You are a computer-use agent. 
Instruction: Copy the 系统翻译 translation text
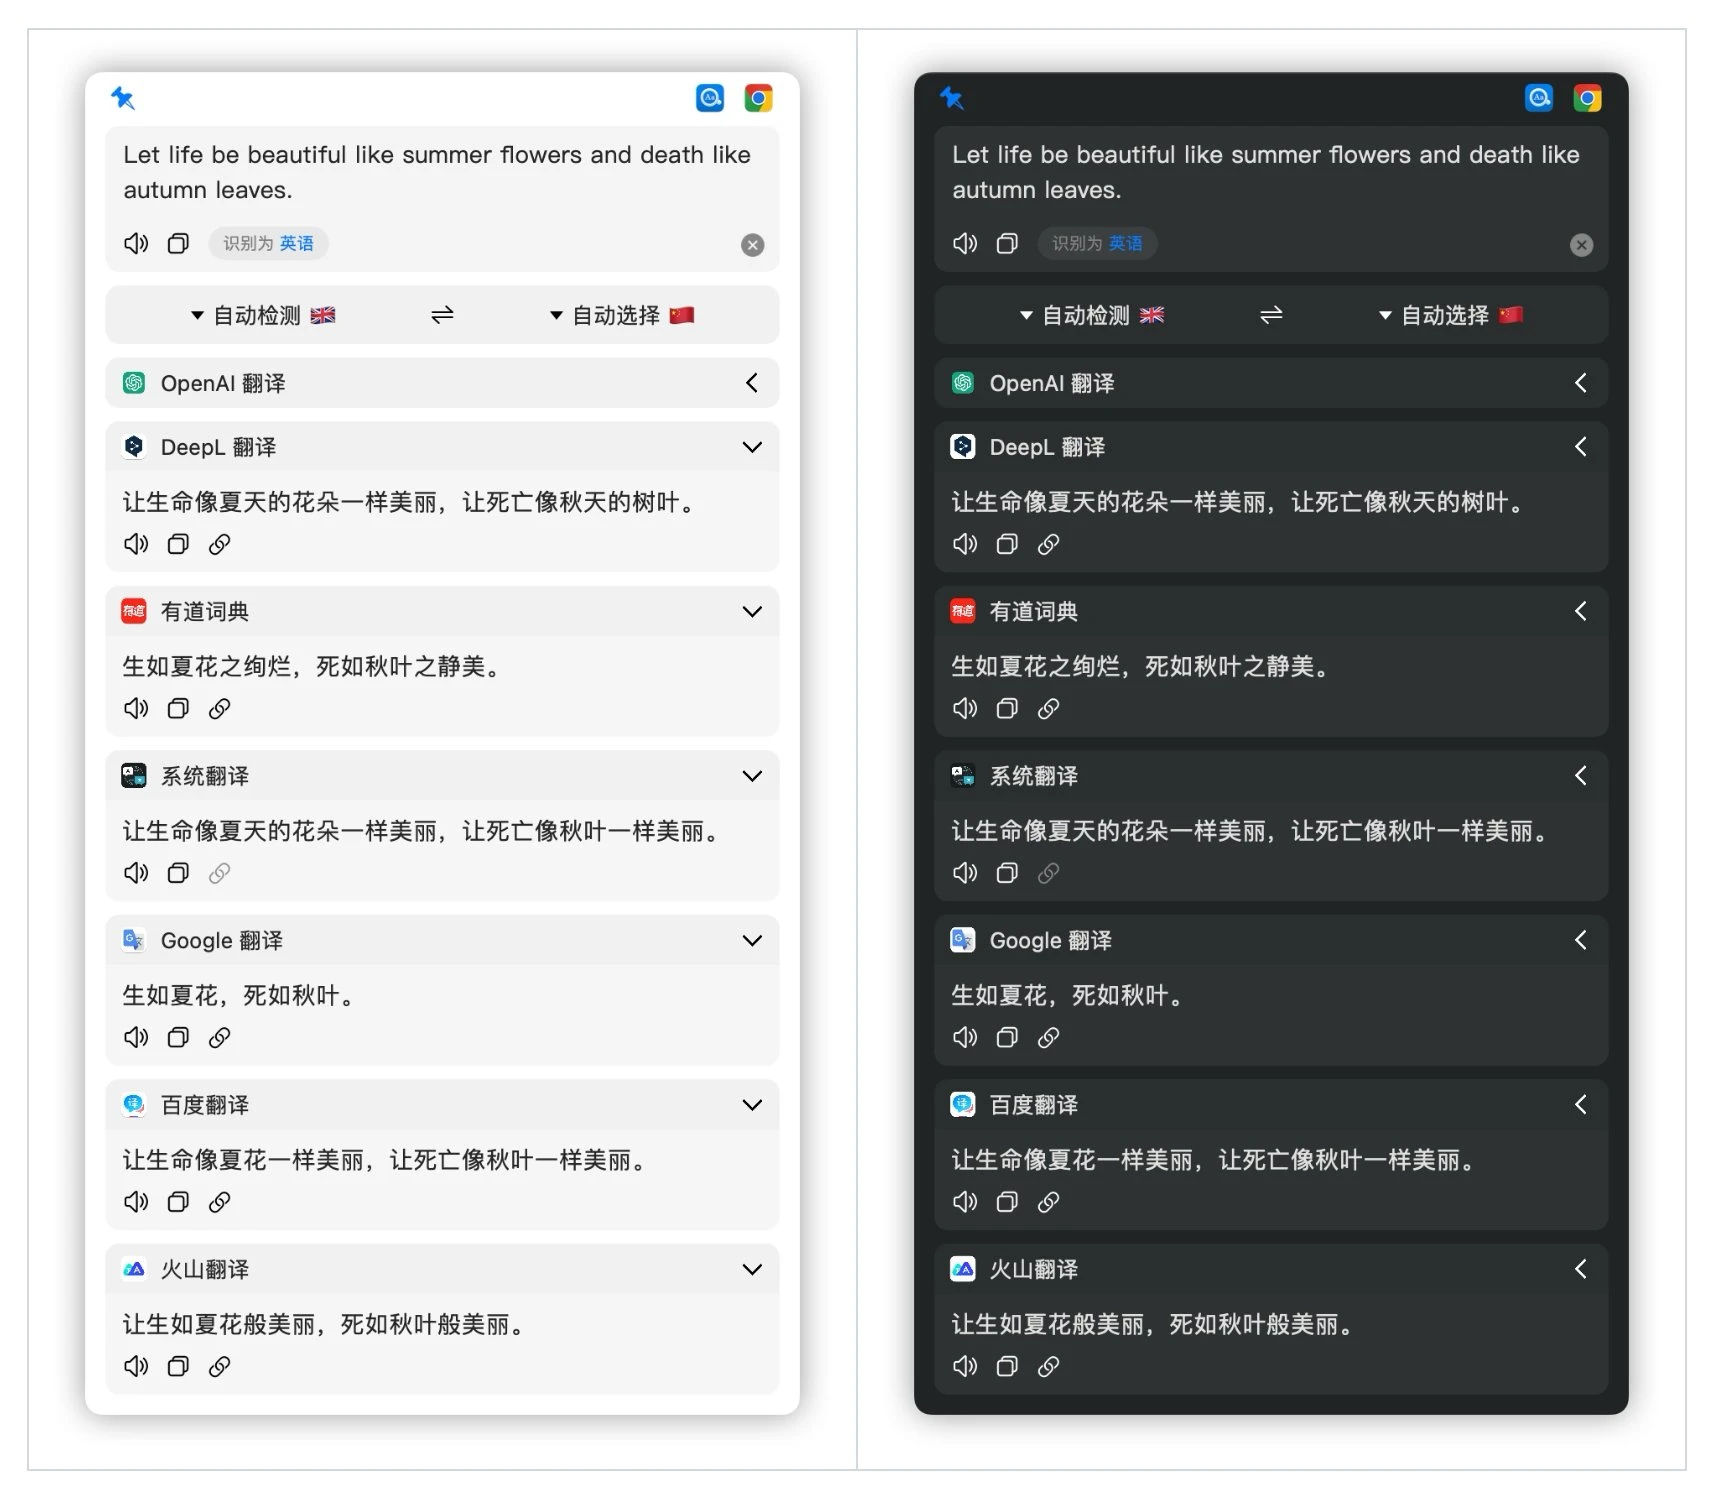pyautogui.click(x=178, y=872)
